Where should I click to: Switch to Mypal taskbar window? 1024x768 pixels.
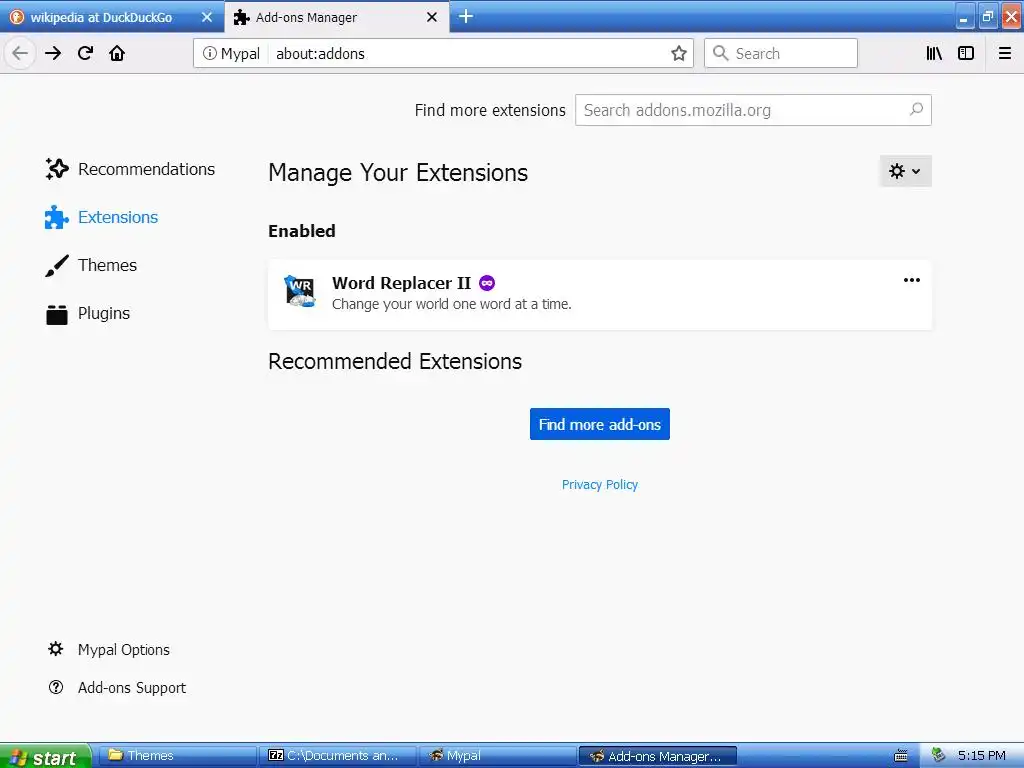tap(498, 756)
